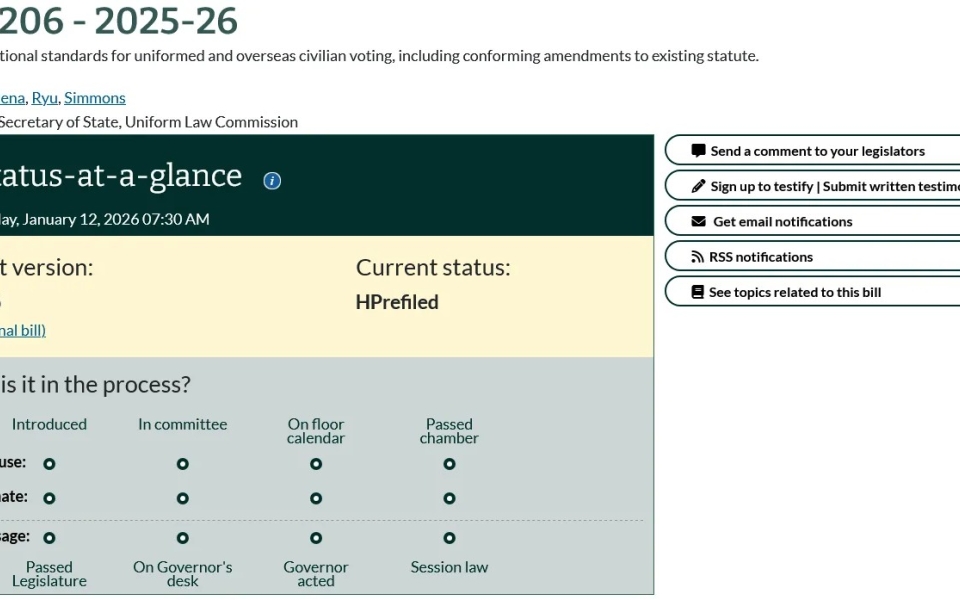Click House On floor calendar status dot

pos(316,464)
